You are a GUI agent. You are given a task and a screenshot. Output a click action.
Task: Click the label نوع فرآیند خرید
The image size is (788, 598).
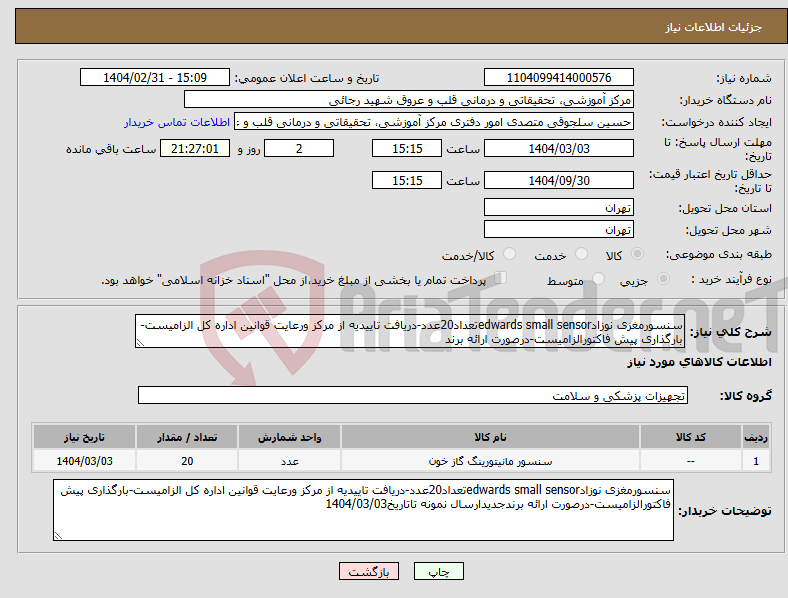[x=732, y=279]
